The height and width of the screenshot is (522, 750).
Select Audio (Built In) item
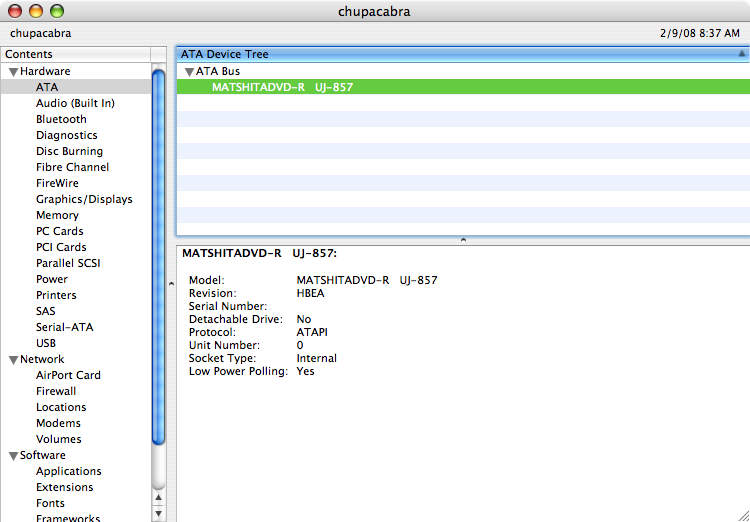point(75,103)
